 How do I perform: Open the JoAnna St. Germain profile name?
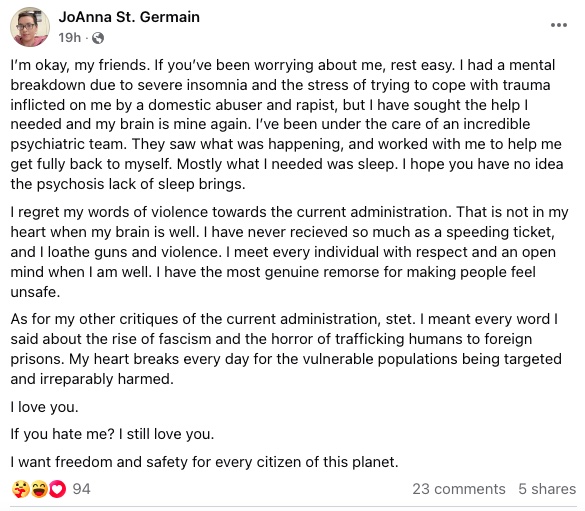[129, 17]
